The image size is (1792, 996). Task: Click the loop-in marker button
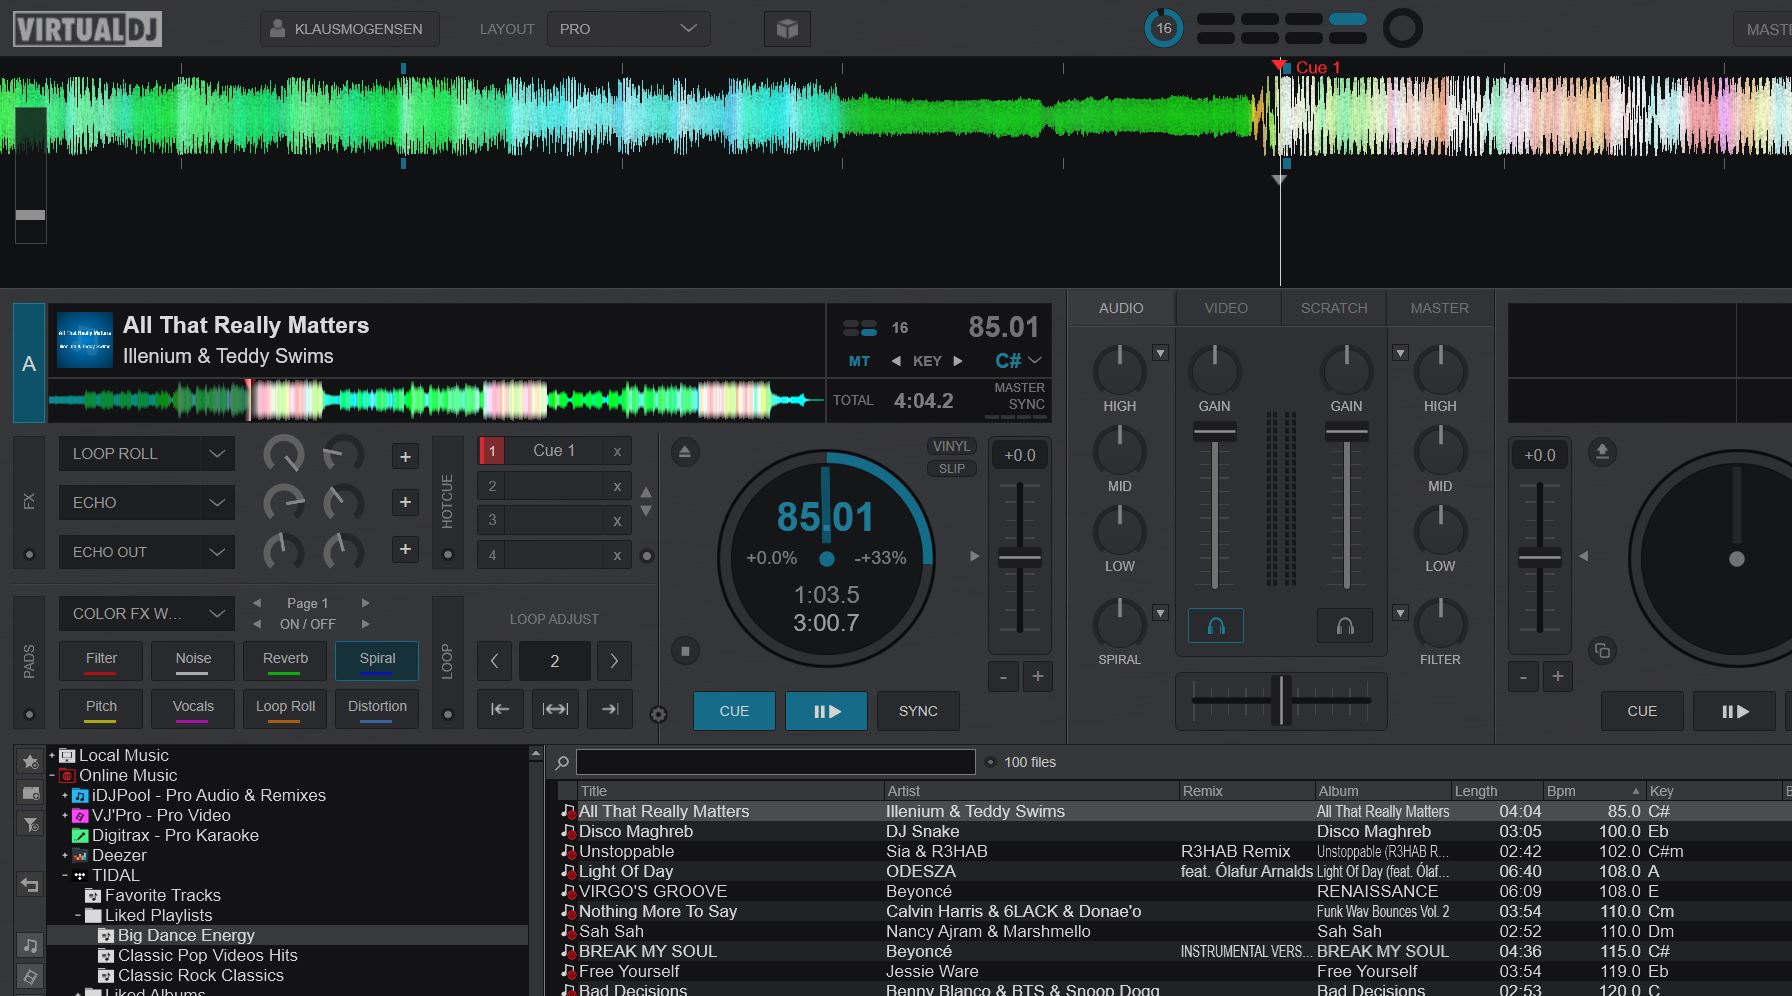(500, 709)
